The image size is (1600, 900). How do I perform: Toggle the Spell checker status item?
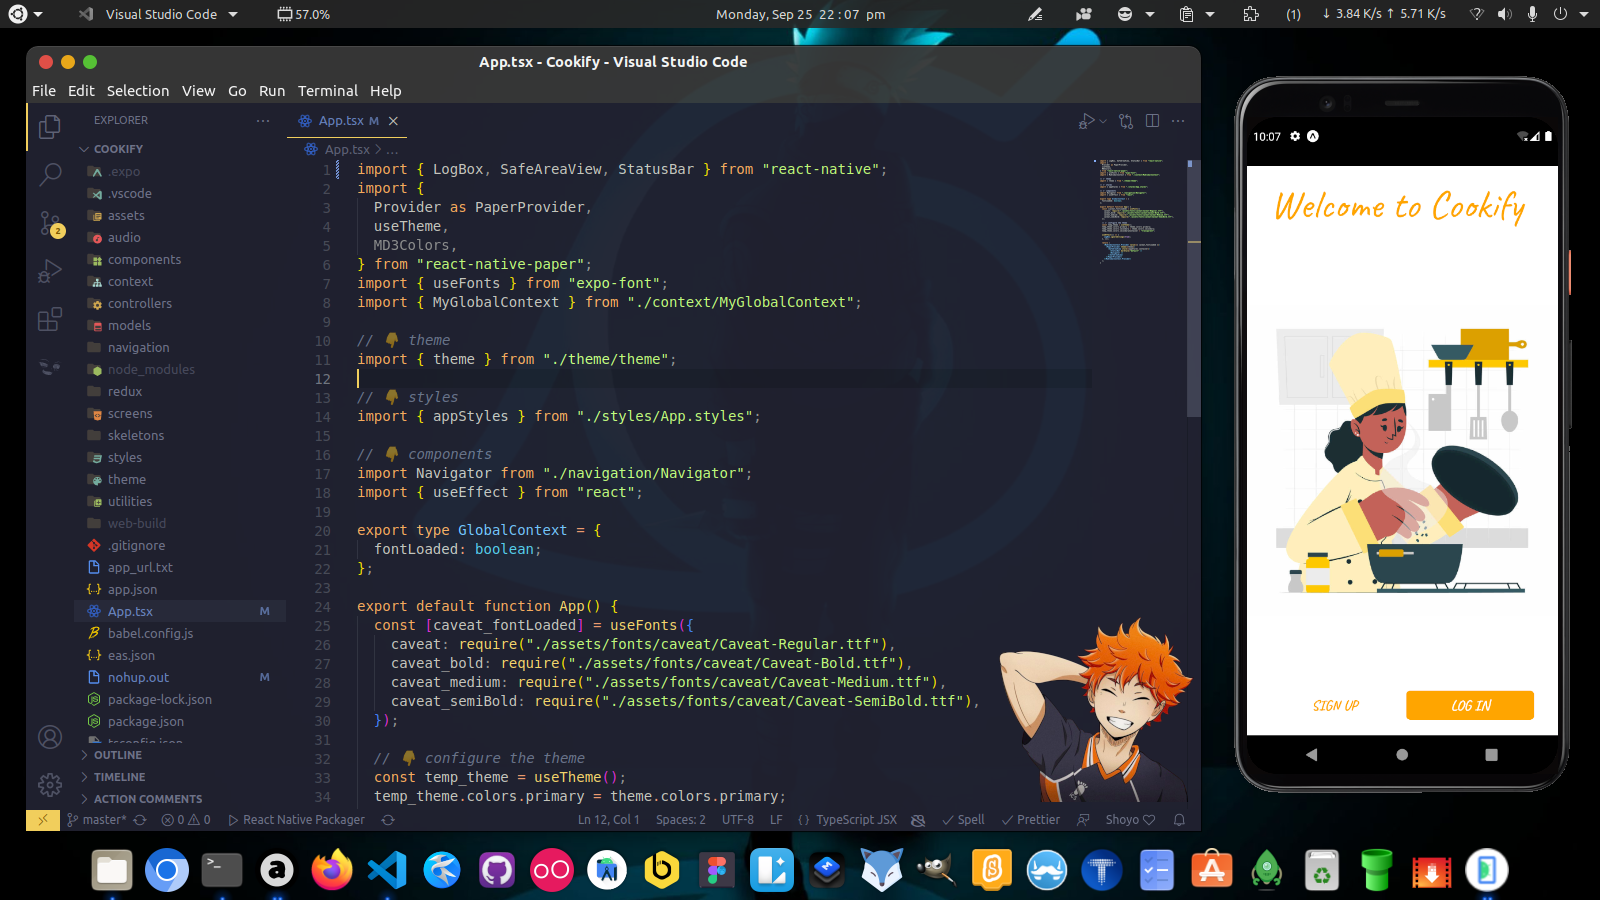coord(963,820)
